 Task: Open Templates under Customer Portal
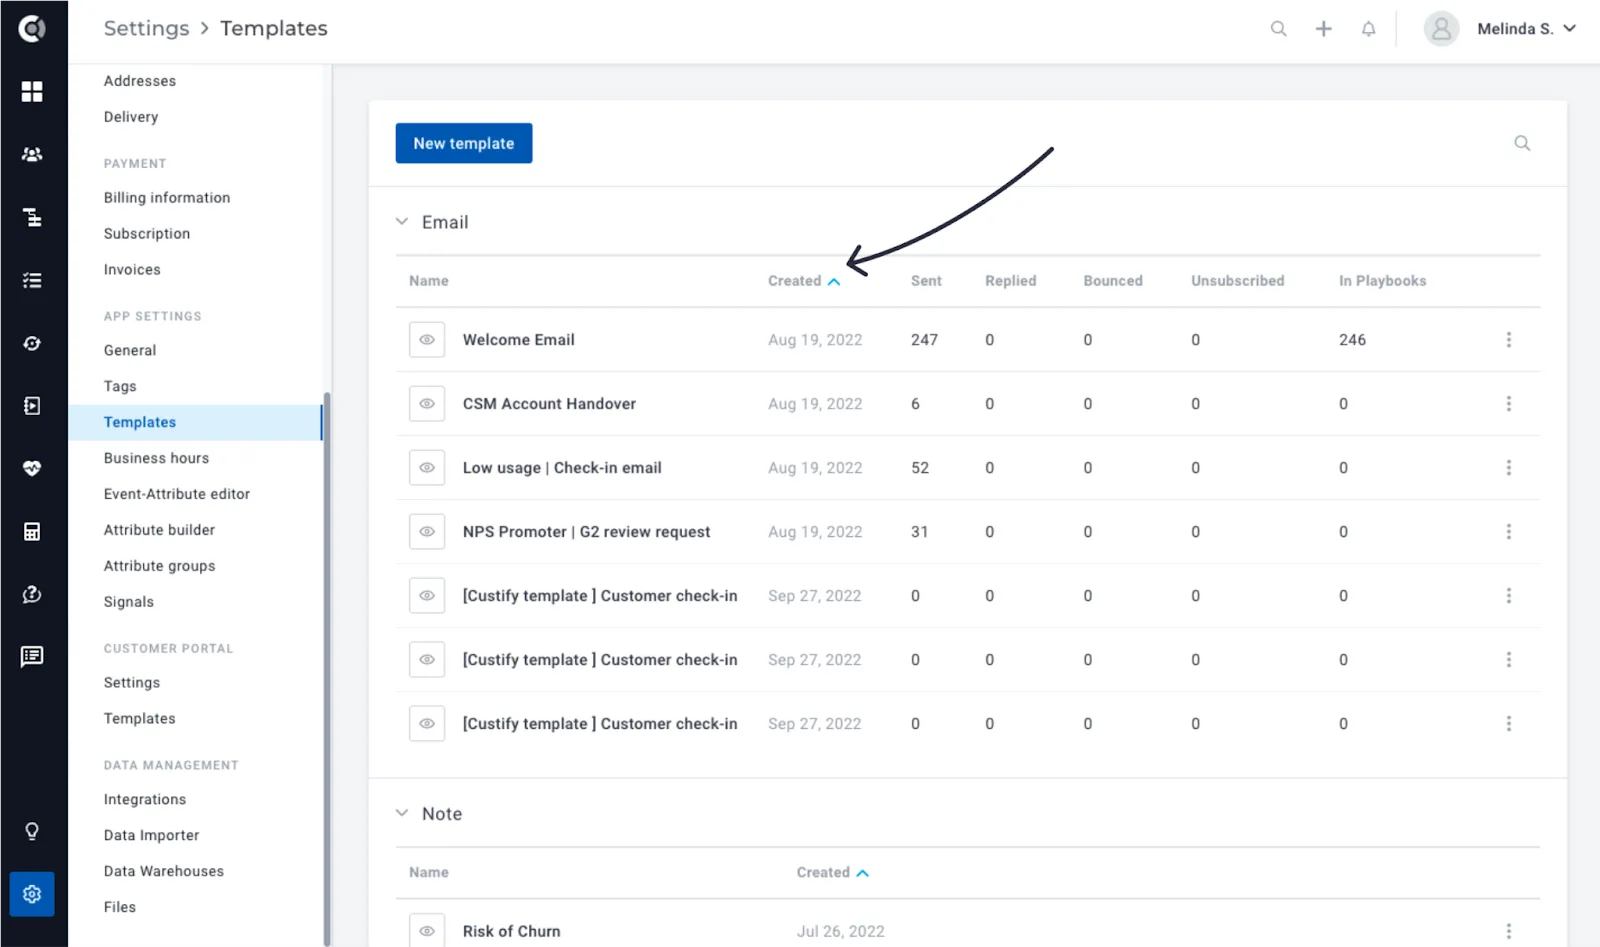pyautogui.click(x=139, y=719)
